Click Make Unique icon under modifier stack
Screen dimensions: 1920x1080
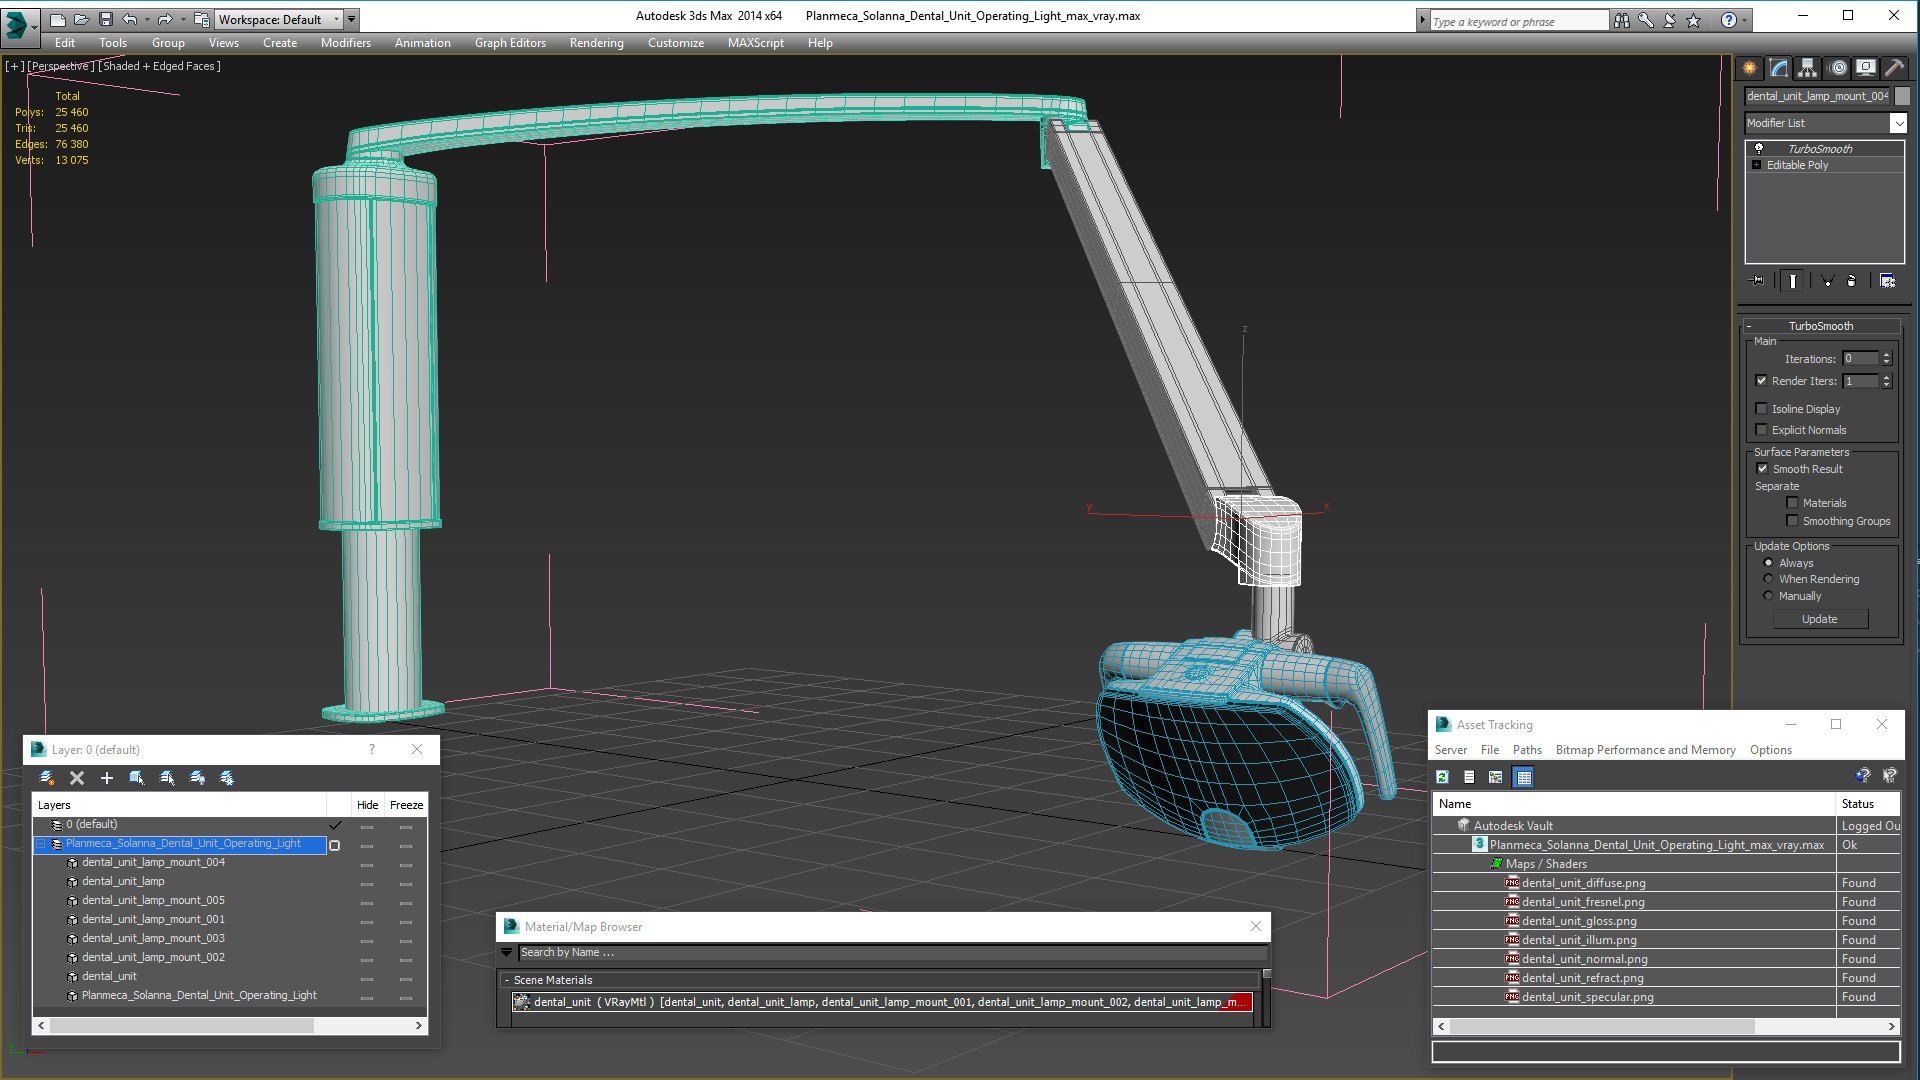click(x=1827, y=281)
